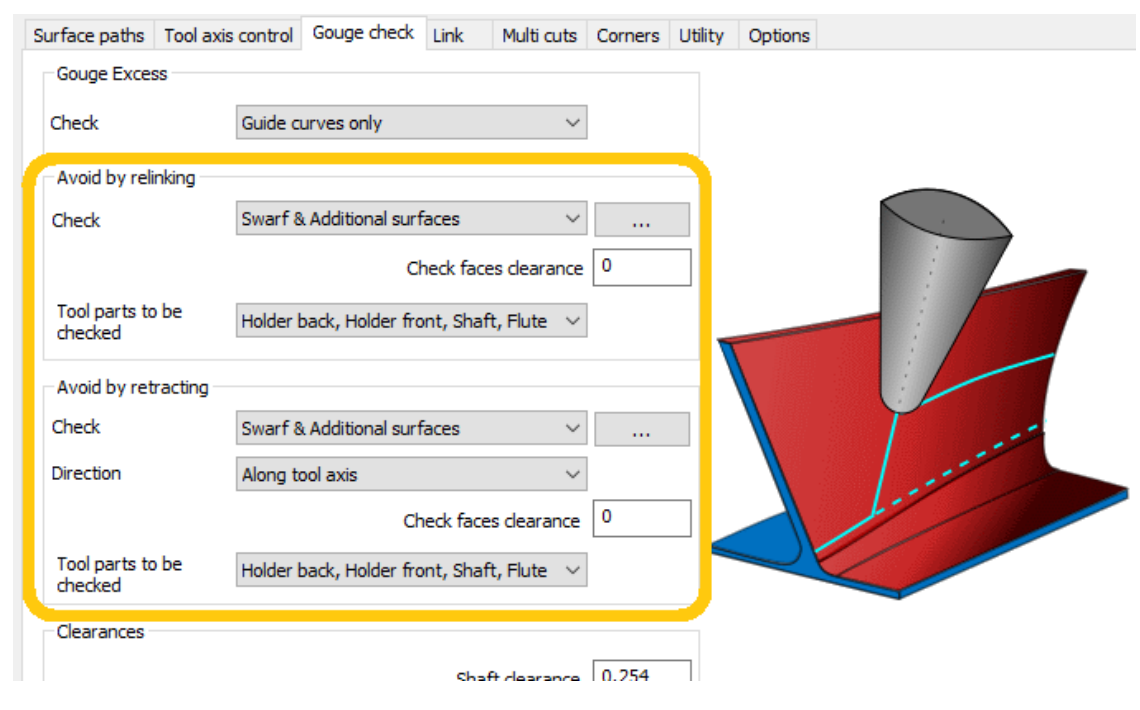
Task: Edit Check faces clearance in Avoid by retracting
Action: (x=642, y=518)
